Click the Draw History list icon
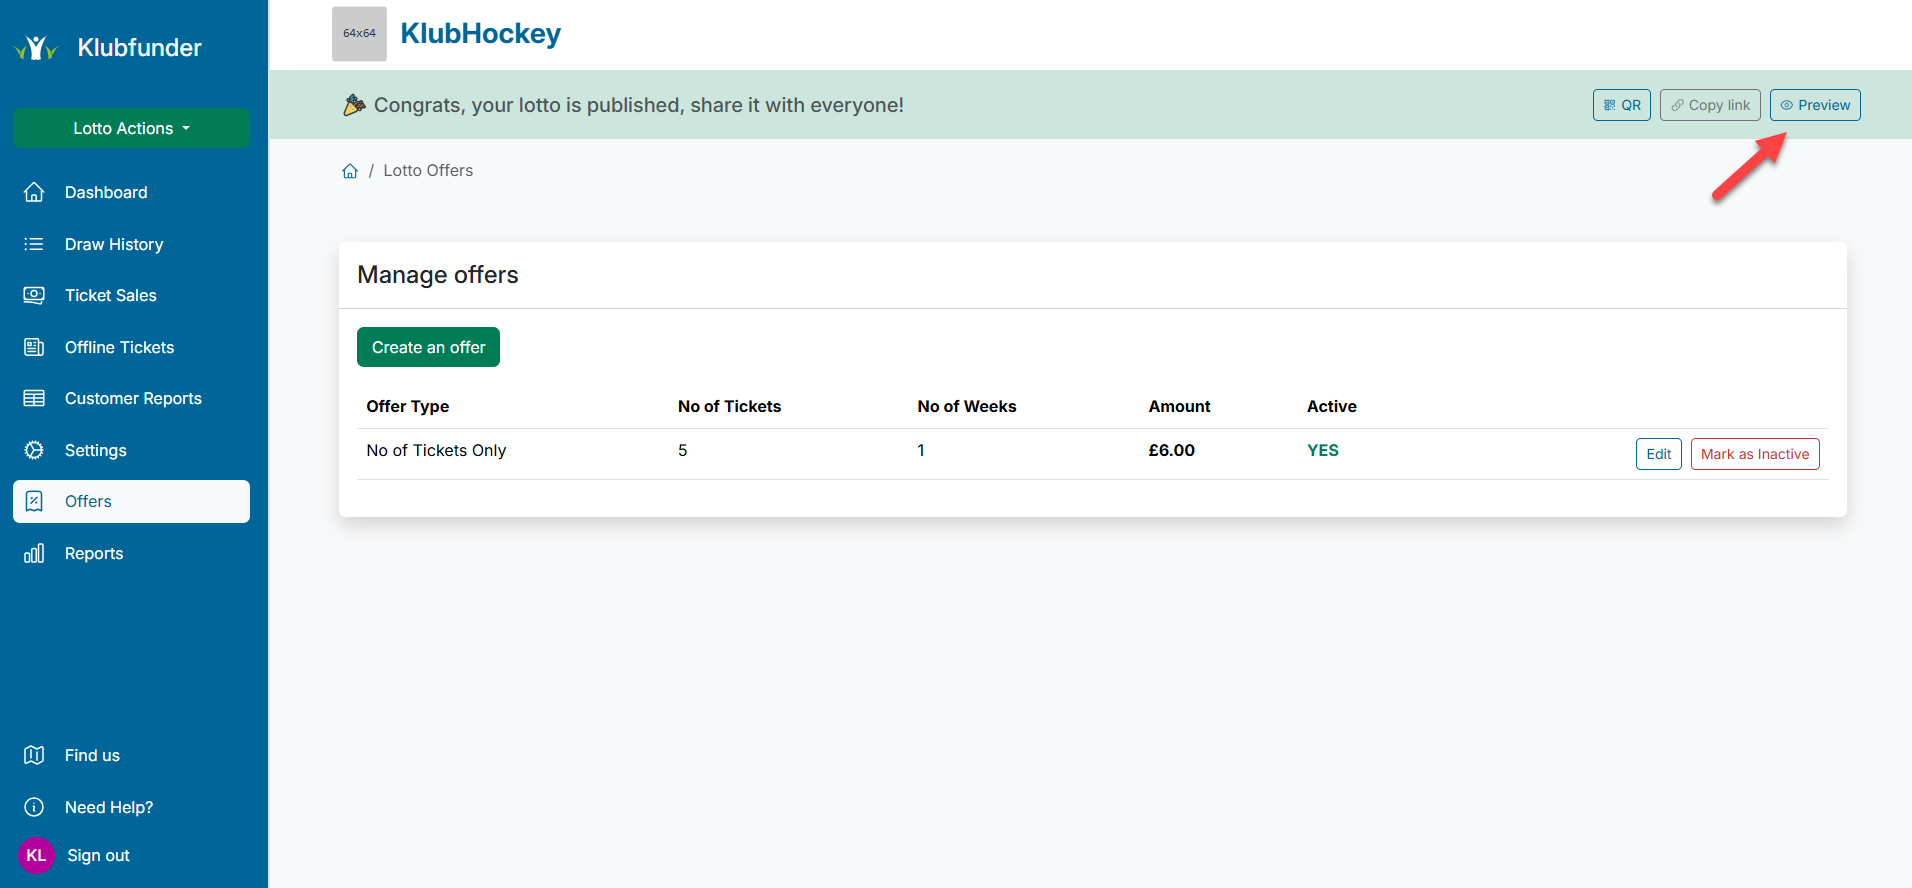 34,244
